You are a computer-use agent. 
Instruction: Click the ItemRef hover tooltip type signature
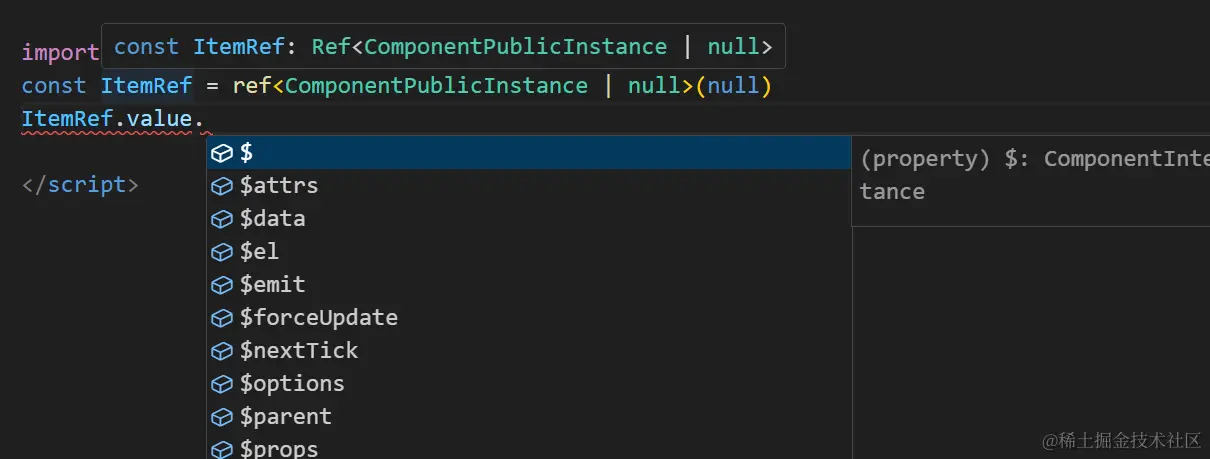click(x=443, y=46)
